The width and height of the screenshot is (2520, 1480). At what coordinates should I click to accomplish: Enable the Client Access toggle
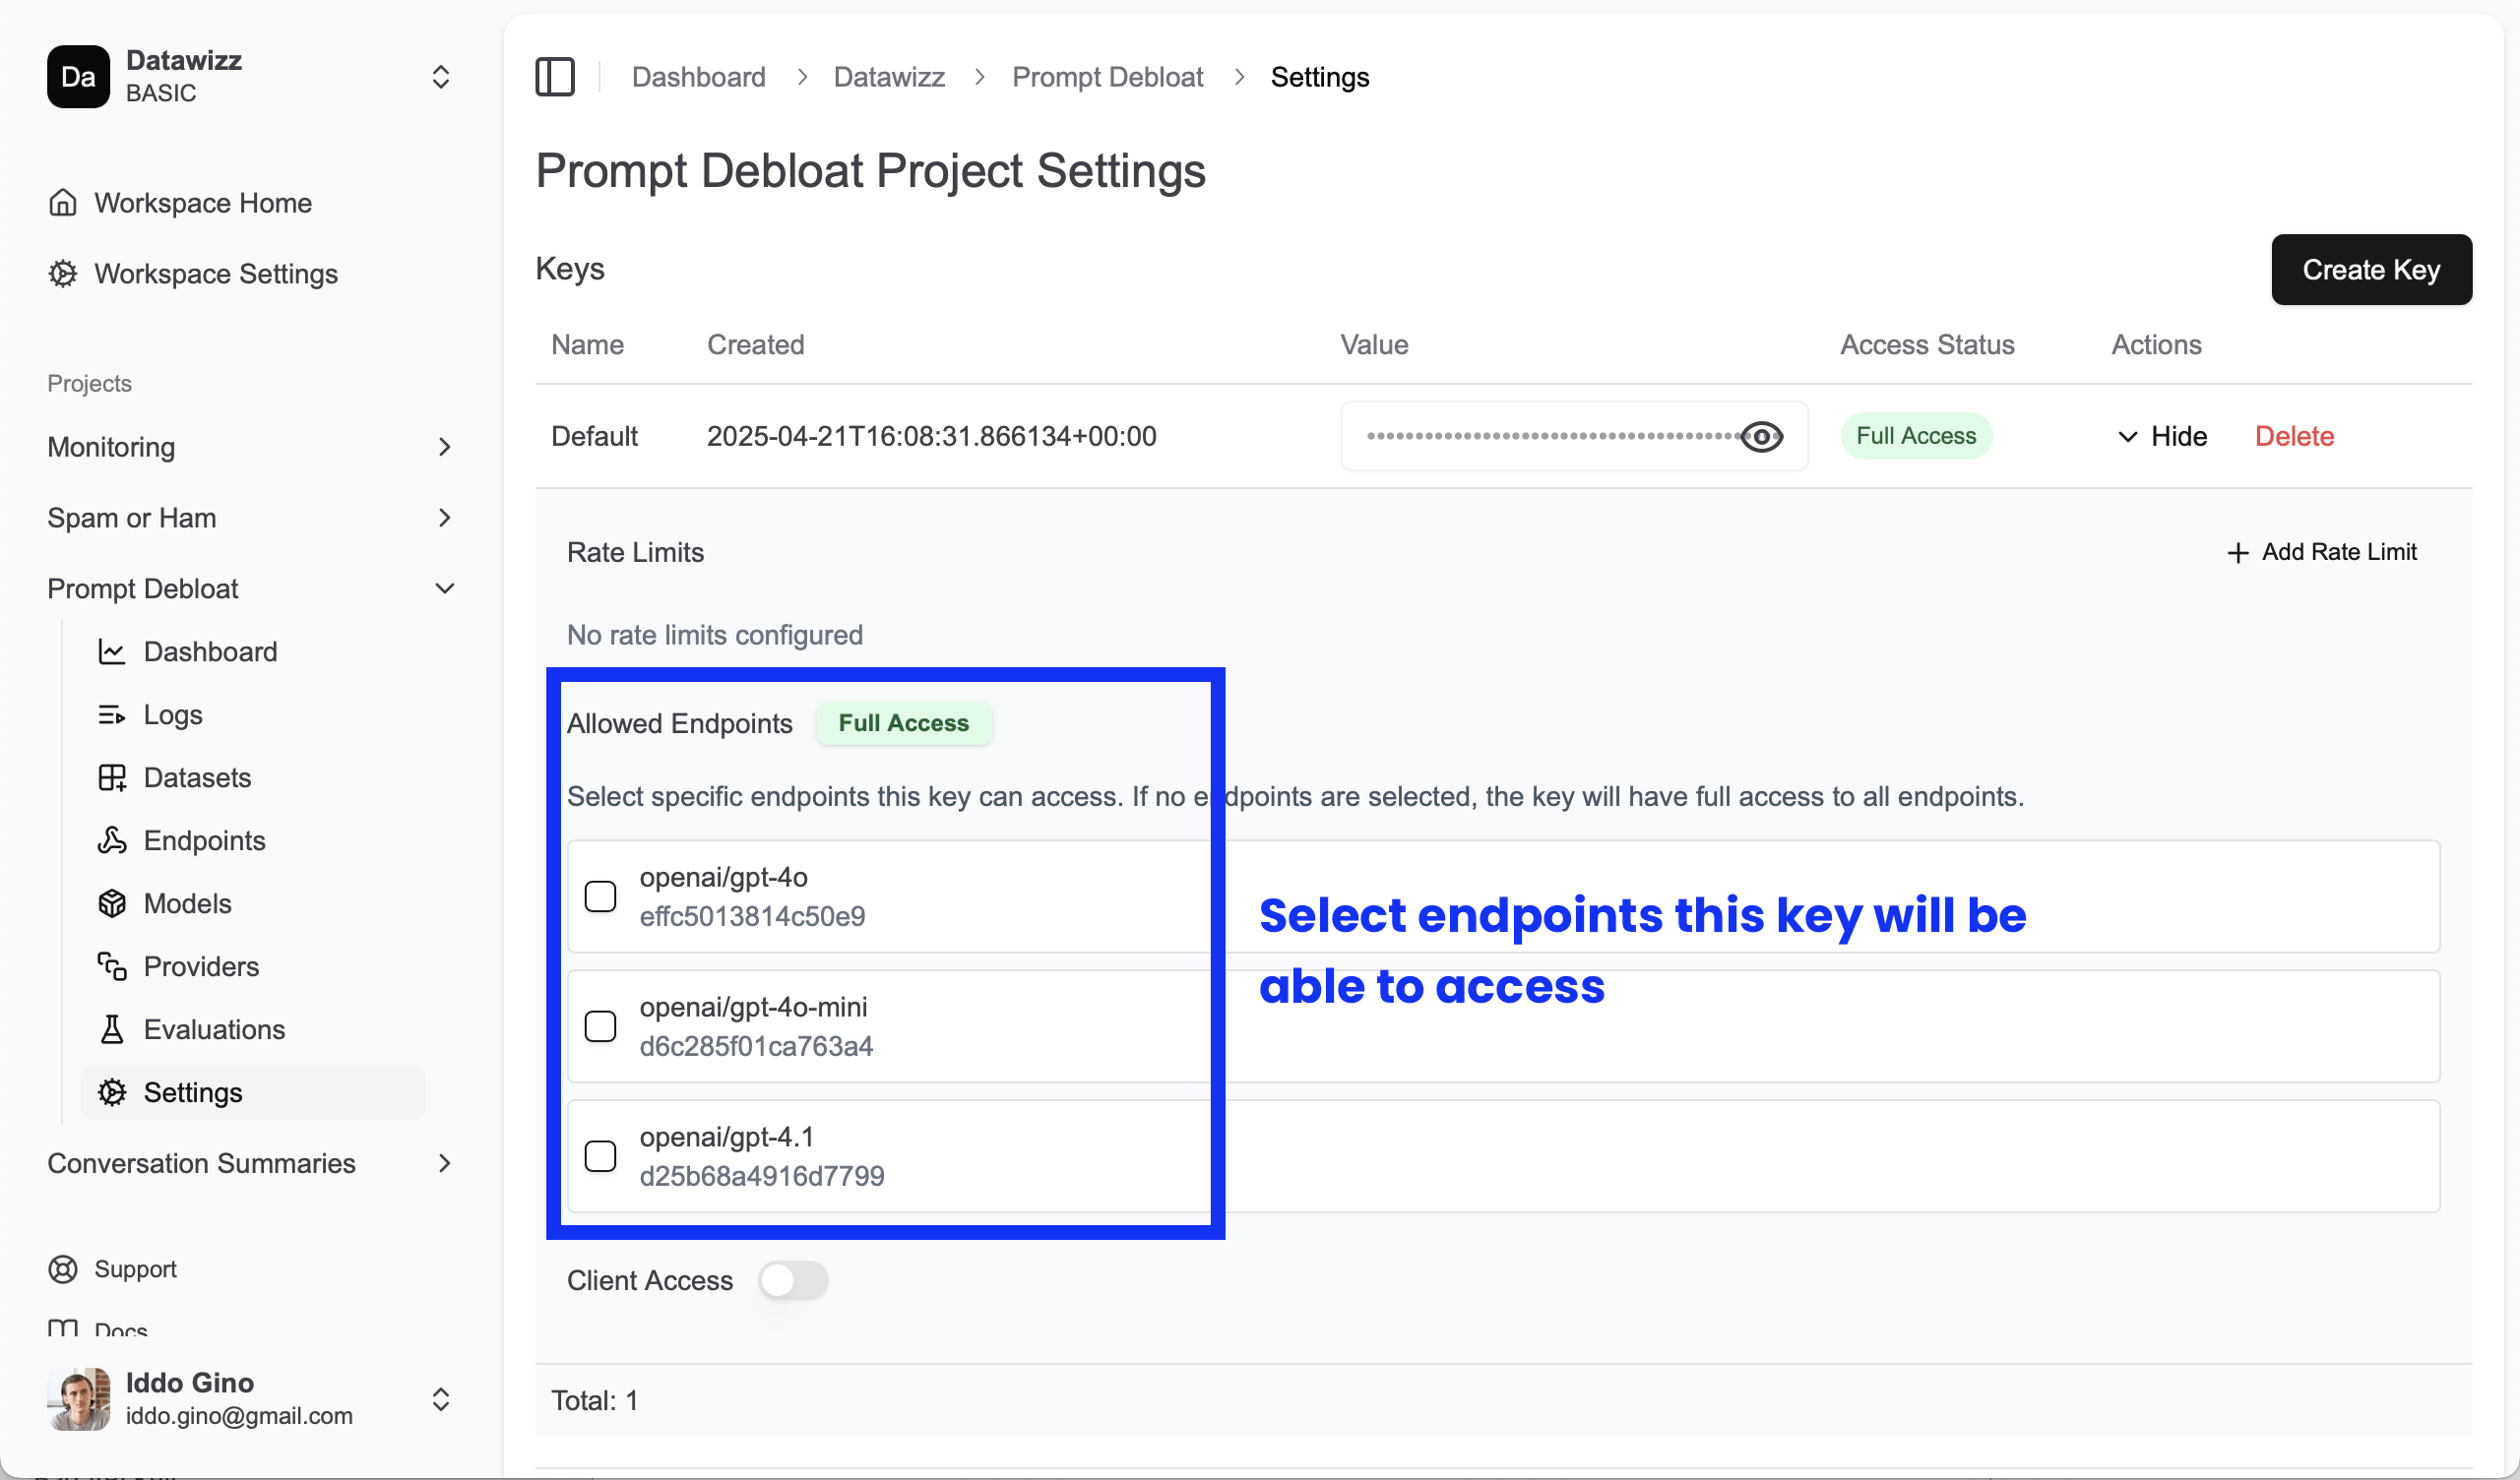(794, 1280)
